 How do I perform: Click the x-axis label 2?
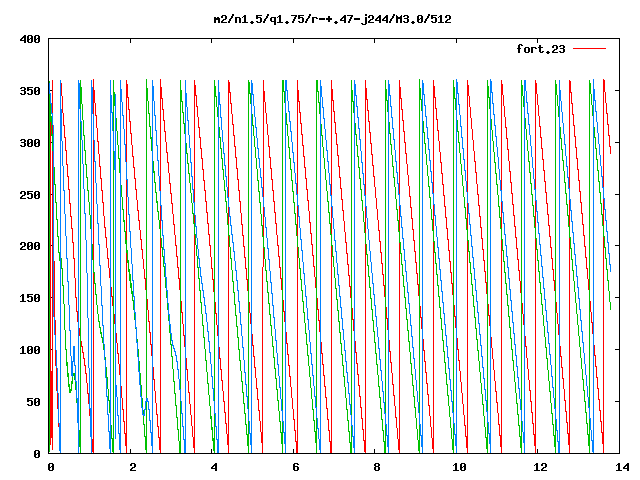133,467
